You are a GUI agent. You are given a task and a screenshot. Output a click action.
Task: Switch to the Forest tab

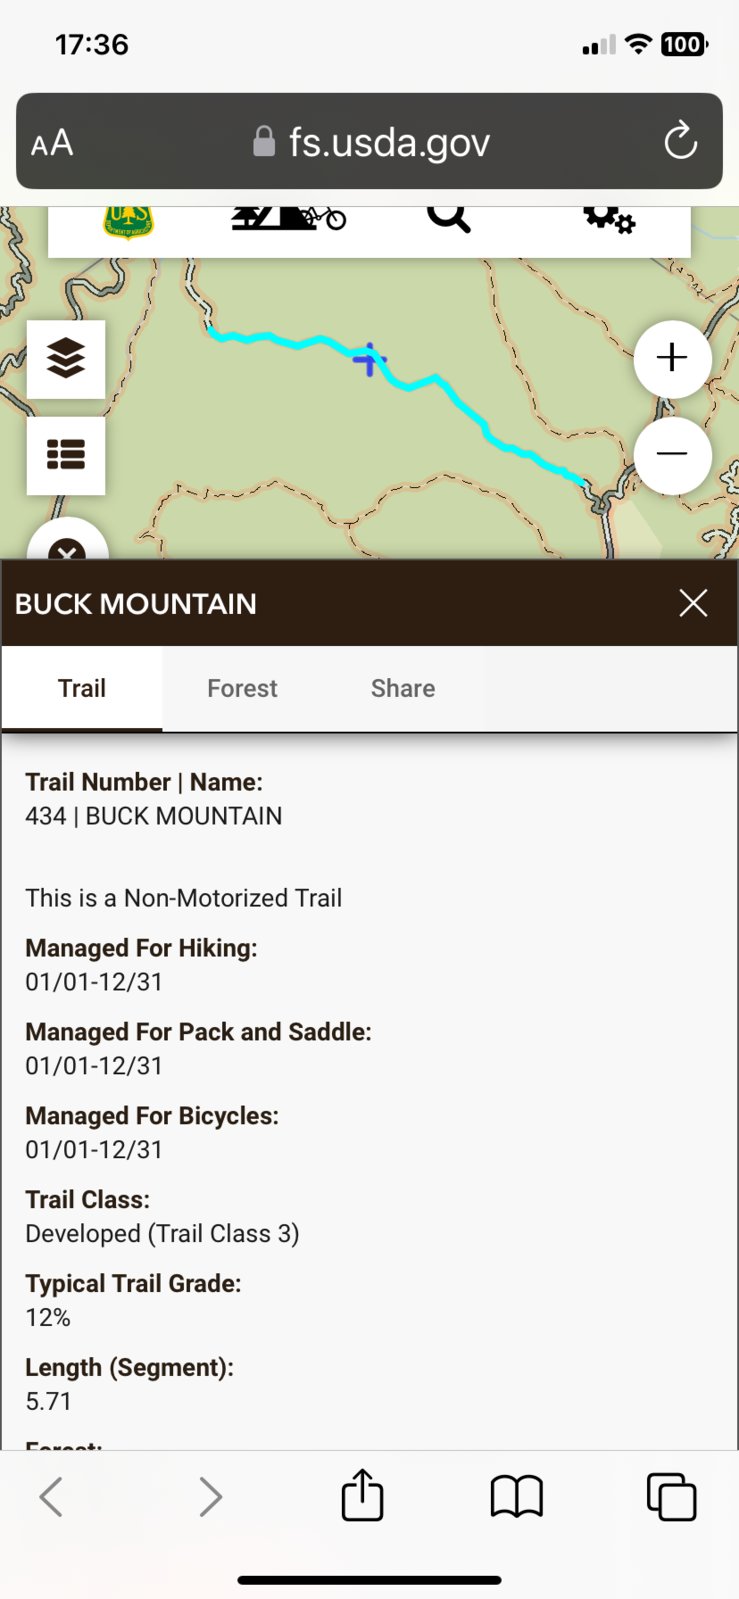(x=242, y=688)
